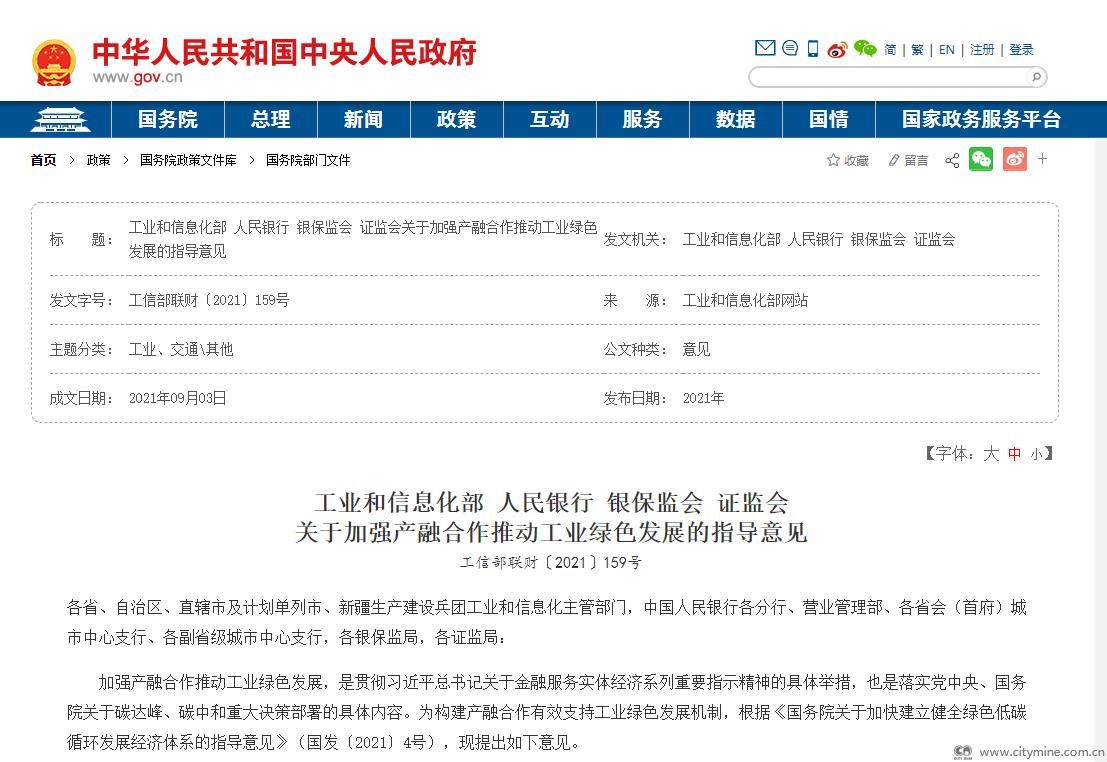Click the 登录 login link
The height and width of the screenshot is (762, 1107).
(1021, 49)
